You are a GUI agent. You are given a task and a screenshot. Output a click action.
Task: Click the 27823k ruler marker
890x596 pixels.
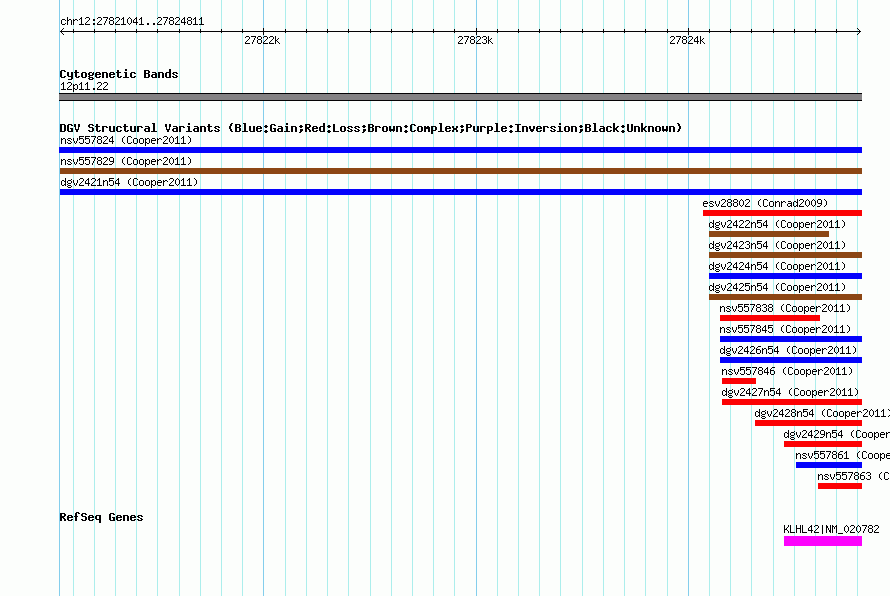tap(475, 40)
